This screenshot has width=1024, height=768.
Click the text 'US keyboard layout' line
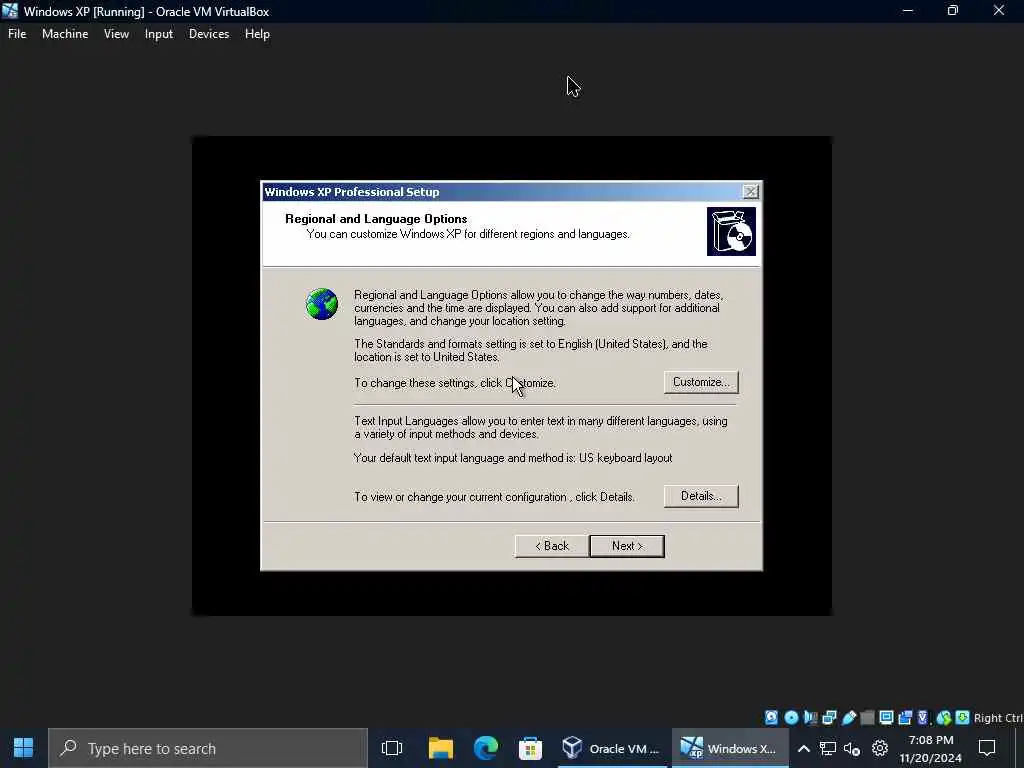coord(513,458)
